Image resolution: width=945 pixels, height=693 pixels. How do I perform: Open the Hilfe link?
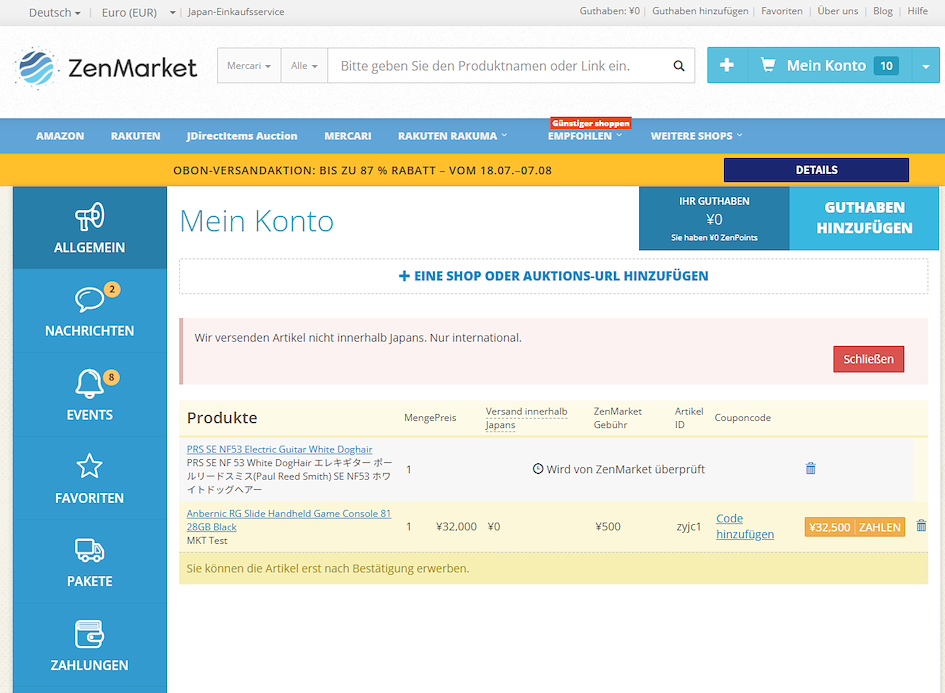[917, 11]
